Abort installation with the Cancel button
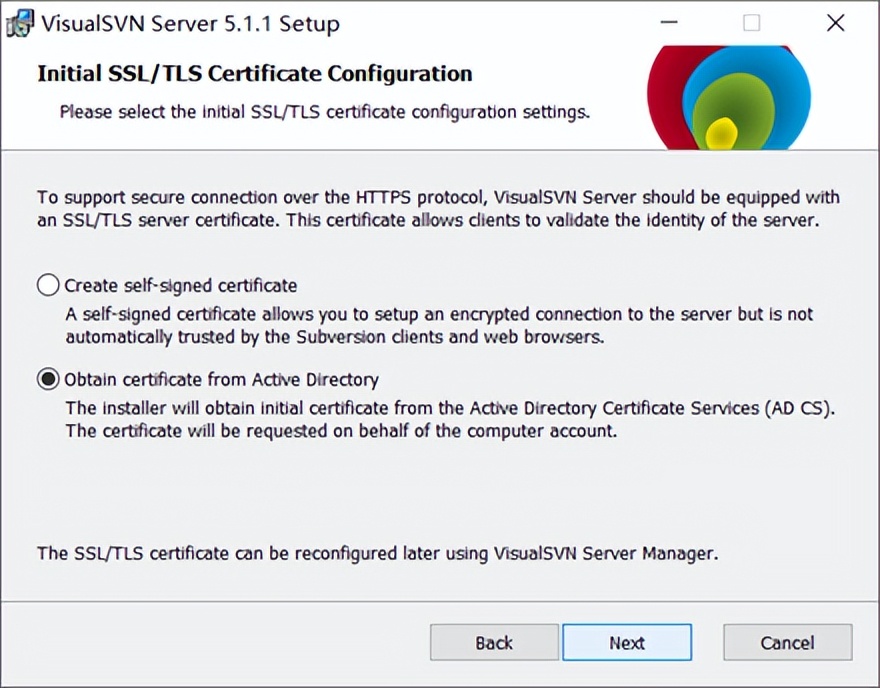880x688 pixels. tap(787, 643)
